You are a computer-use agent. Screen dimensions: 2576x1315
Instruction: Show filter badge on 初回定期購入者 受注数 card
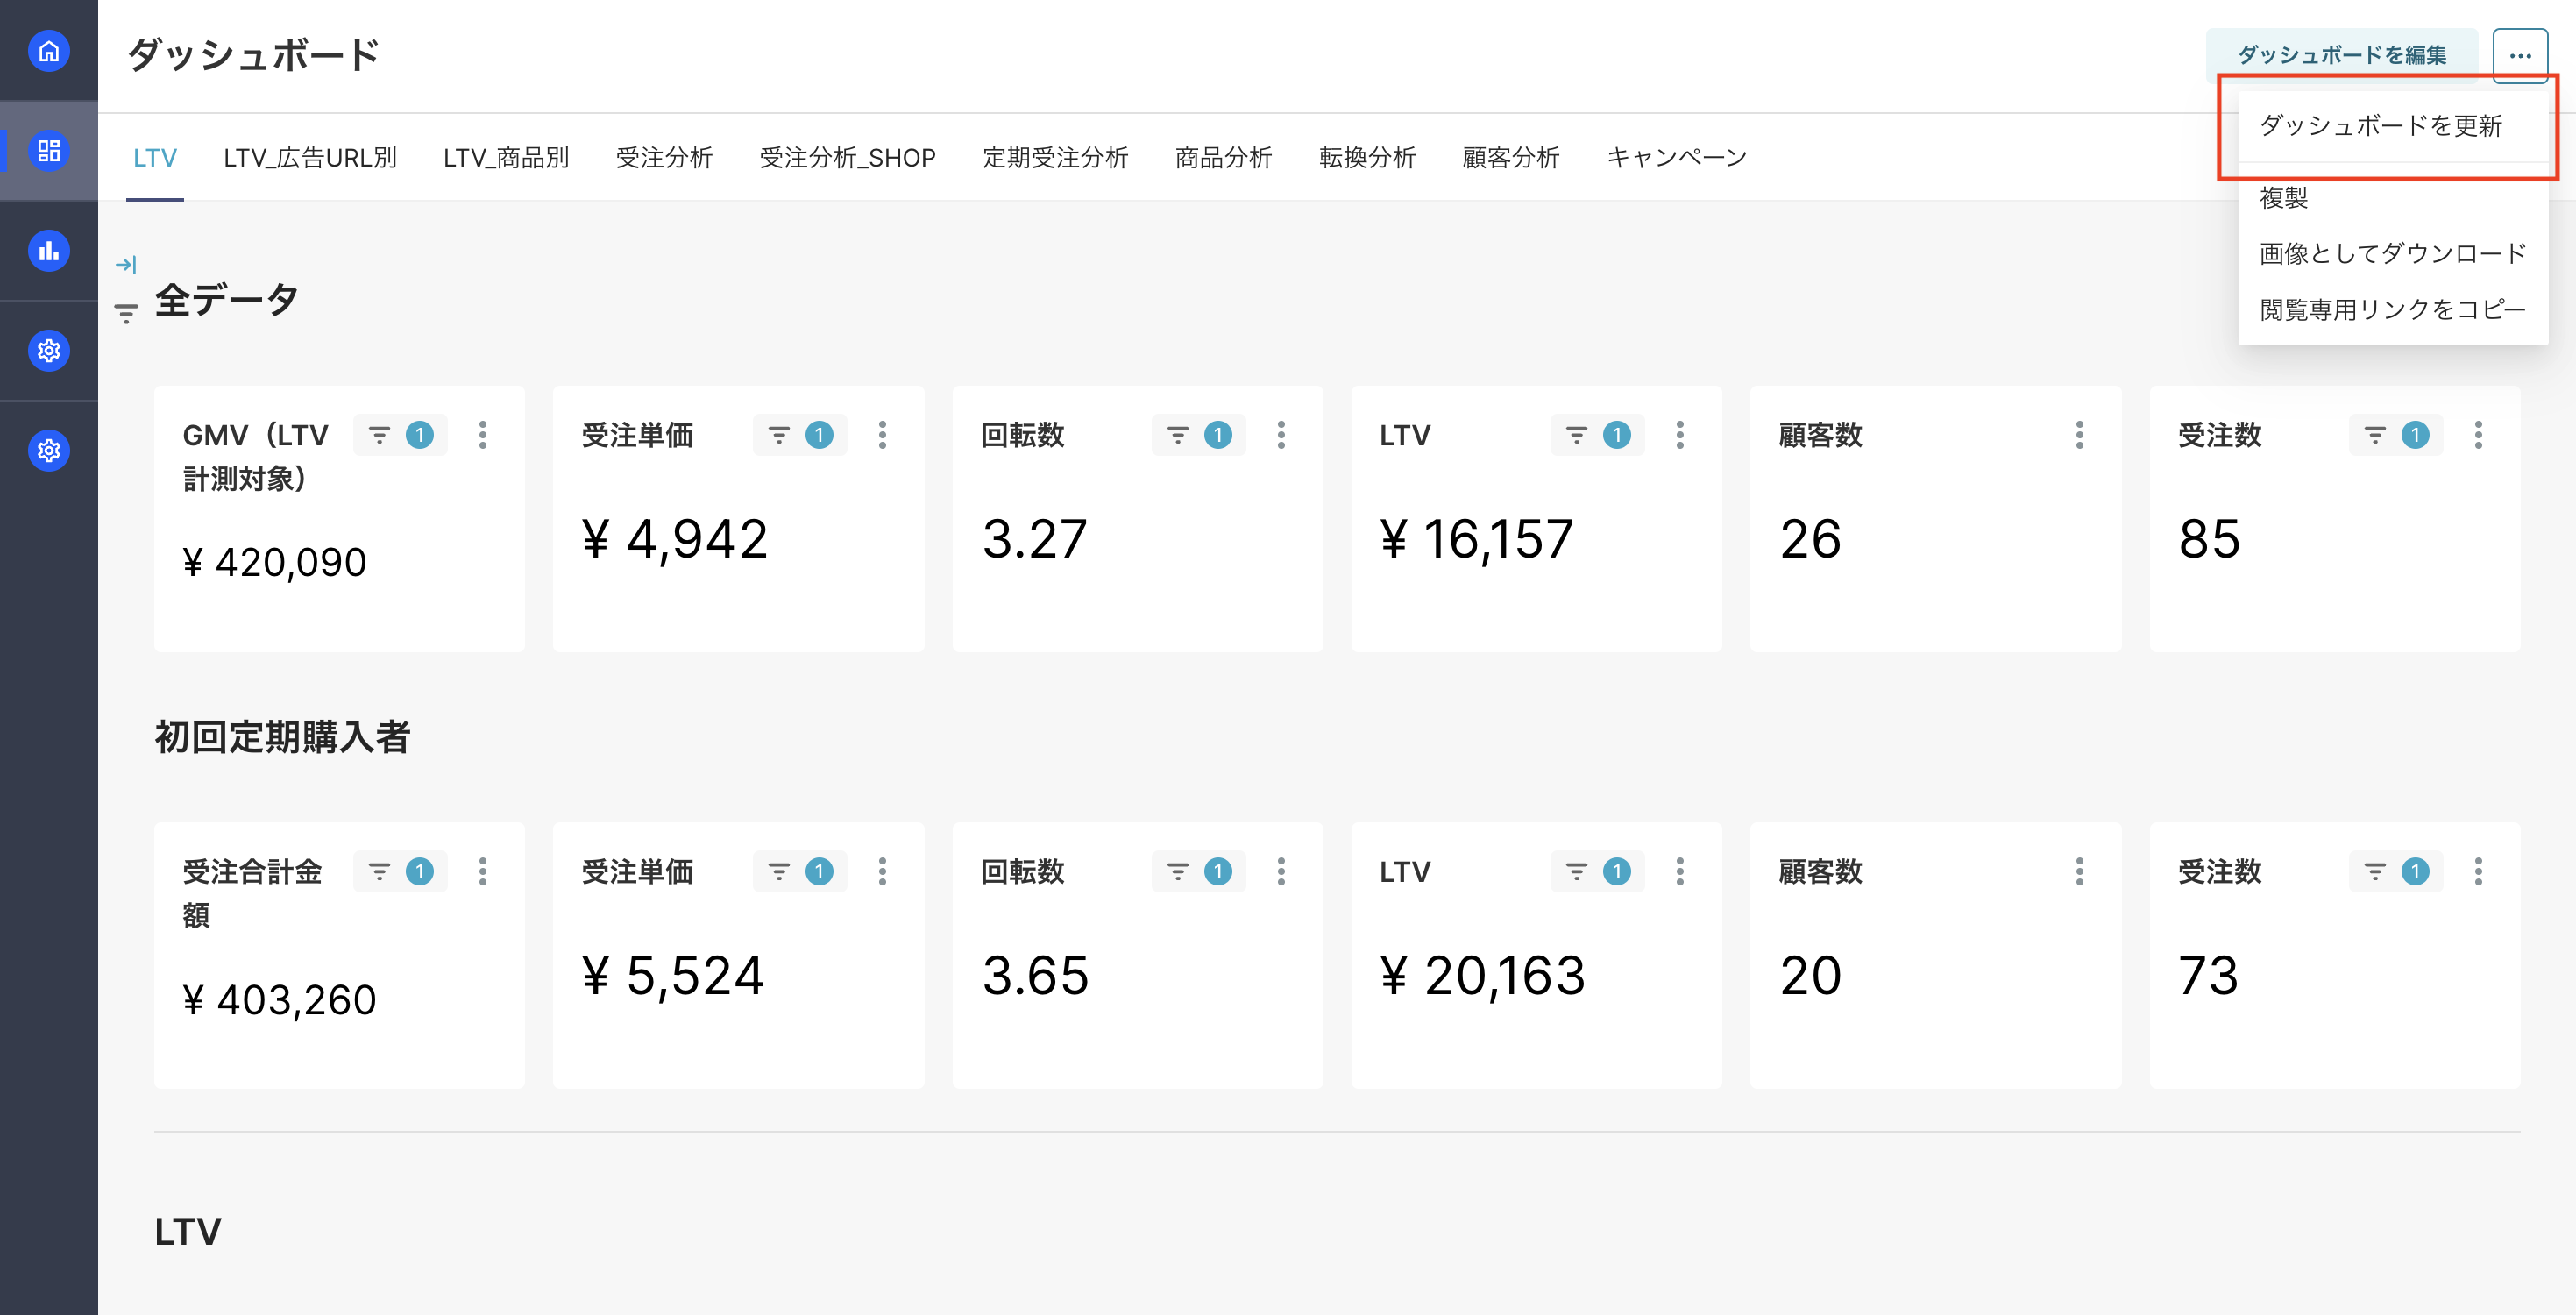coord(2396,872)
